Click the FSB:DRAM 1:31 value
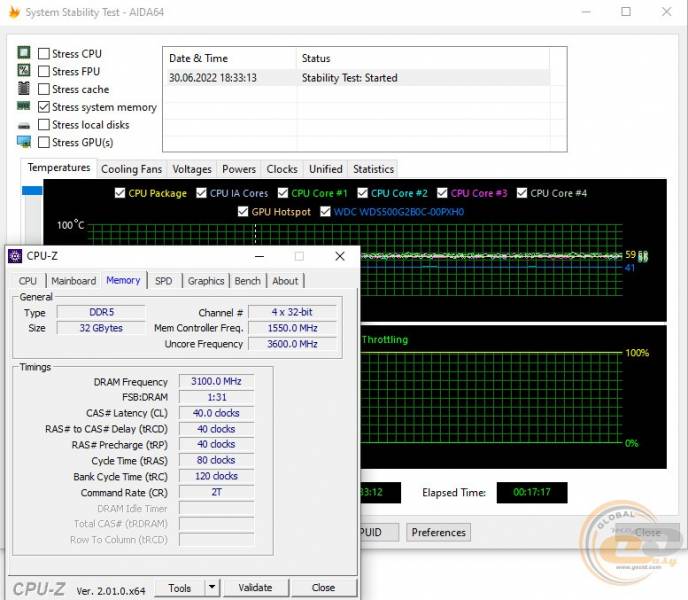The width and height of the screenshot is (688, 600). point(216,397)
